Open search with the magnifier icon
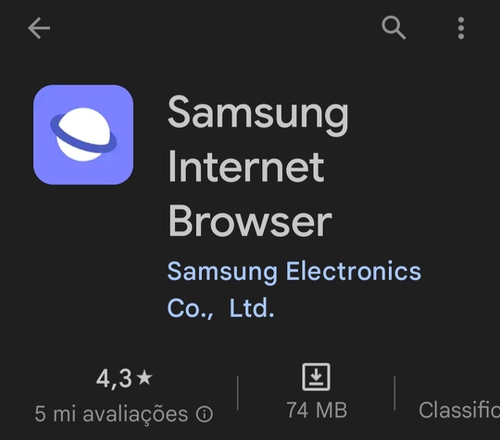 click(394, 28)
